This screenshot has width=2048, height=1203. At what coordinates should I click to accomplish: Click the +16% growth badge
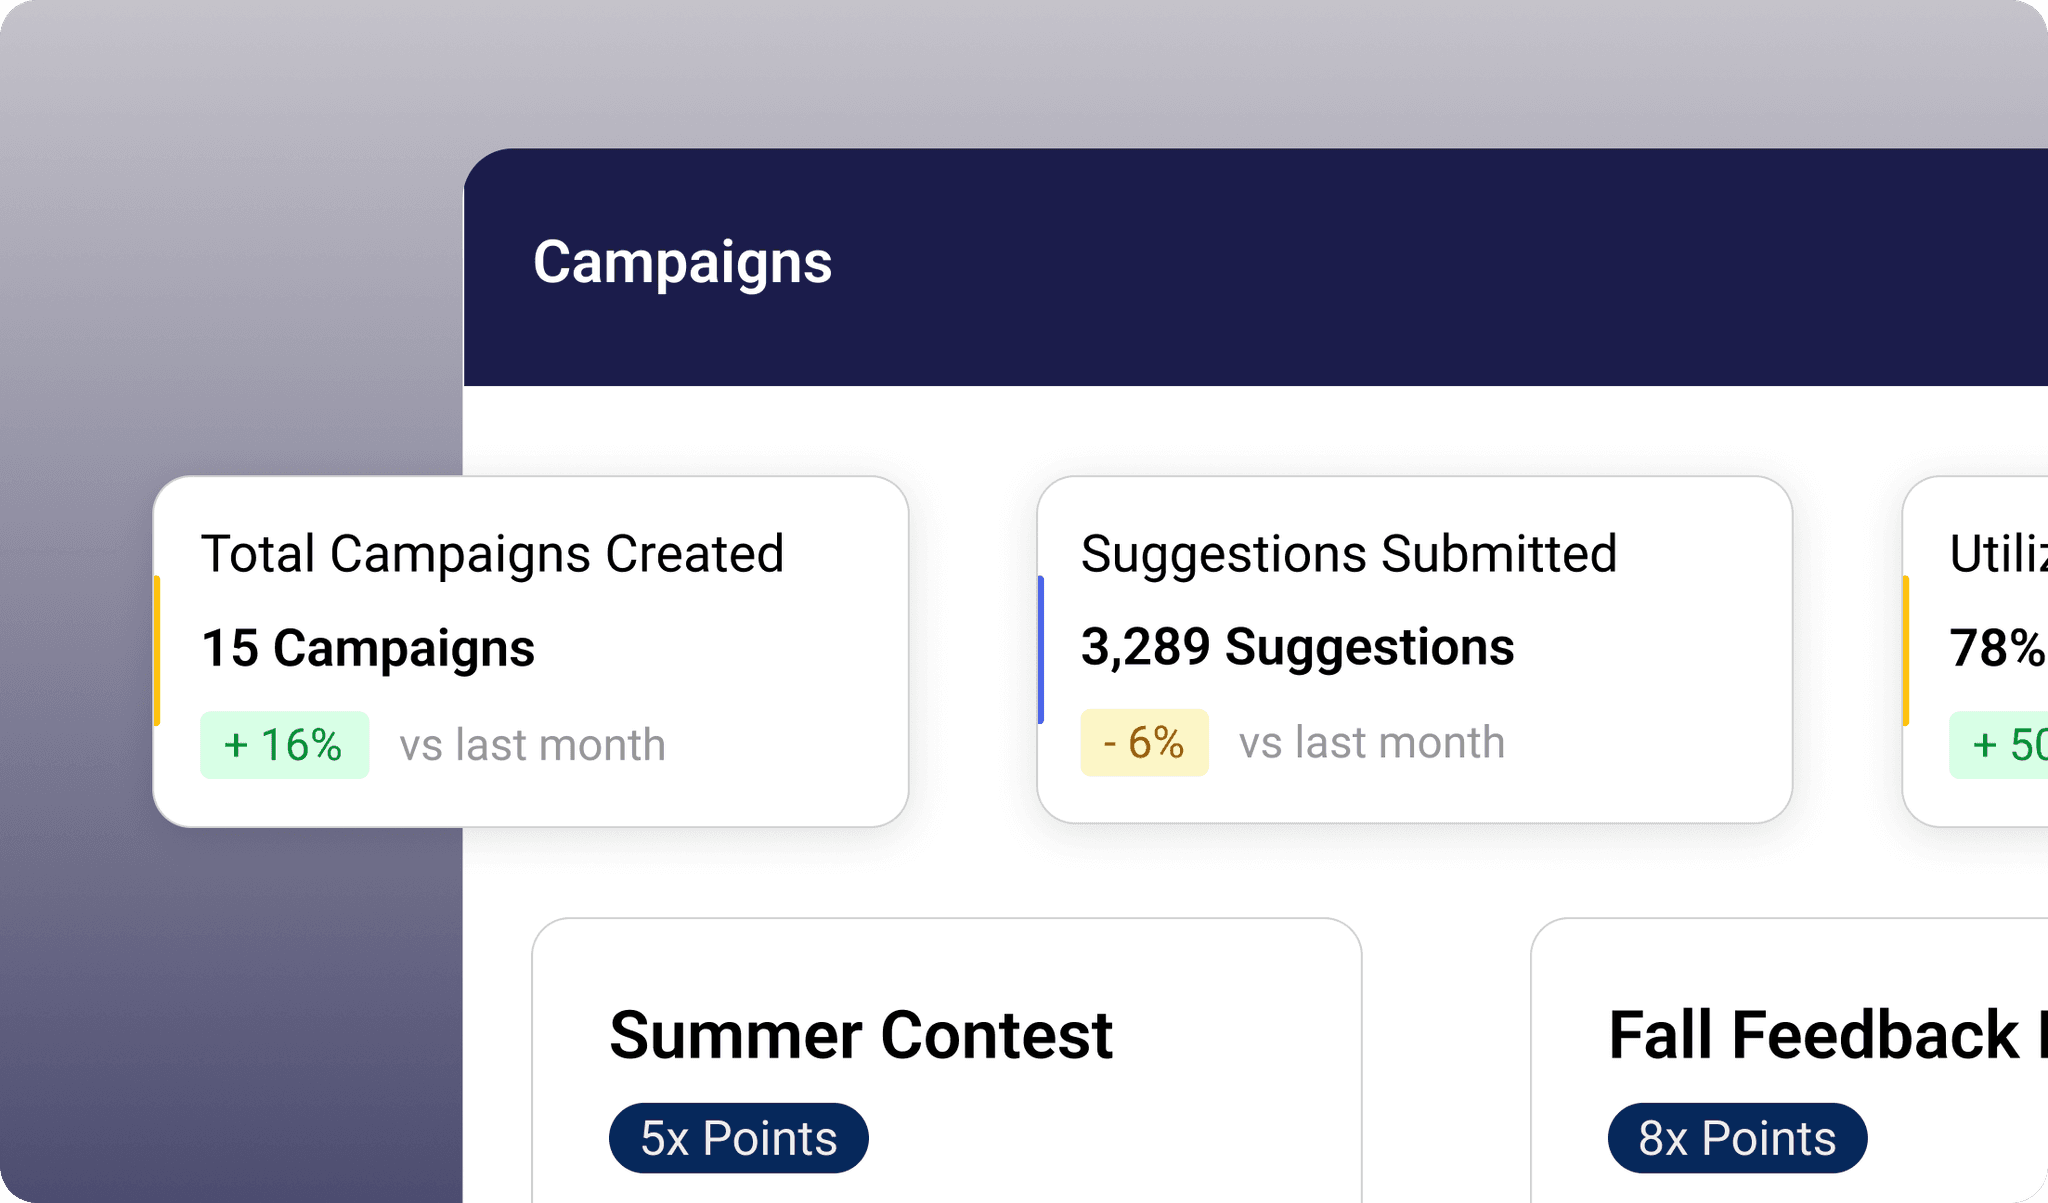(x=284, y=744)
